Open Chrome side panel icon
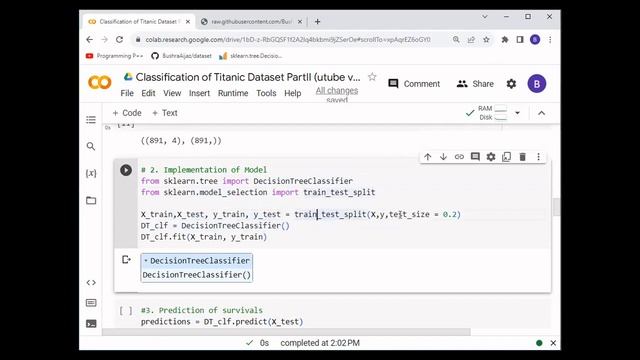The image size is (640, 360). (x=520, y=40)
